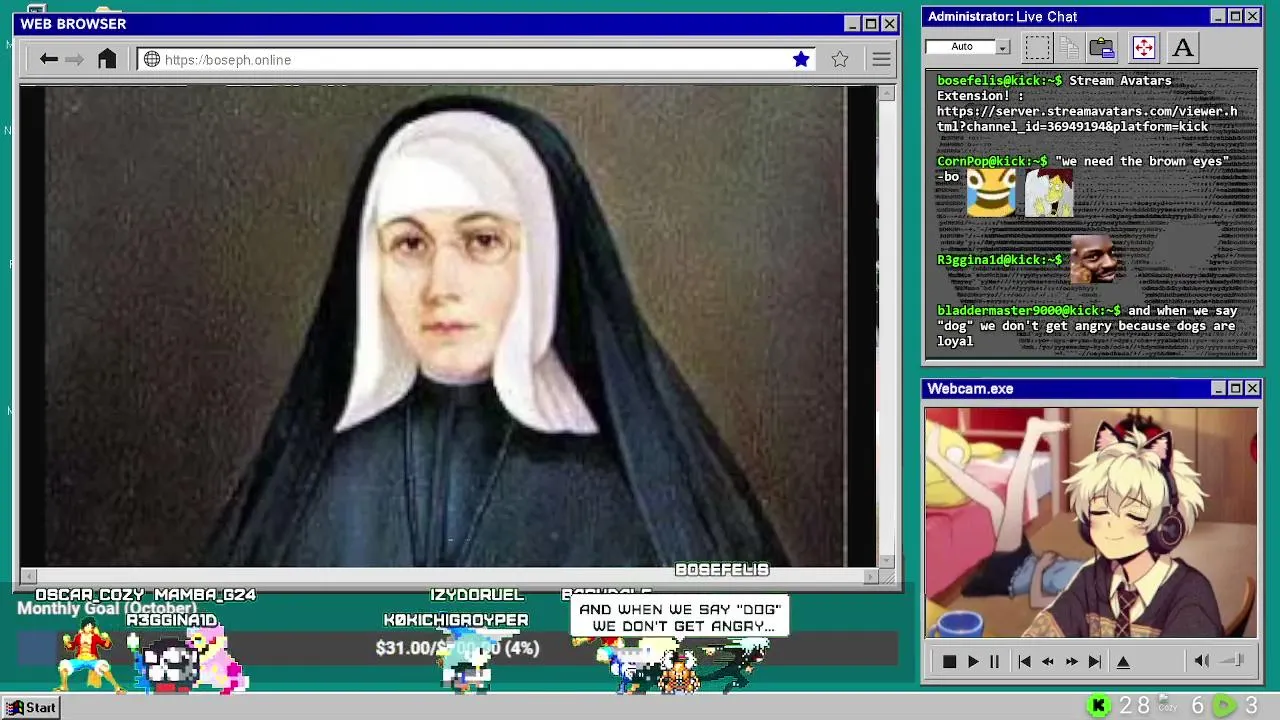
Task: Click the OSCAR_COZY avatar name label
Action: 89,595
